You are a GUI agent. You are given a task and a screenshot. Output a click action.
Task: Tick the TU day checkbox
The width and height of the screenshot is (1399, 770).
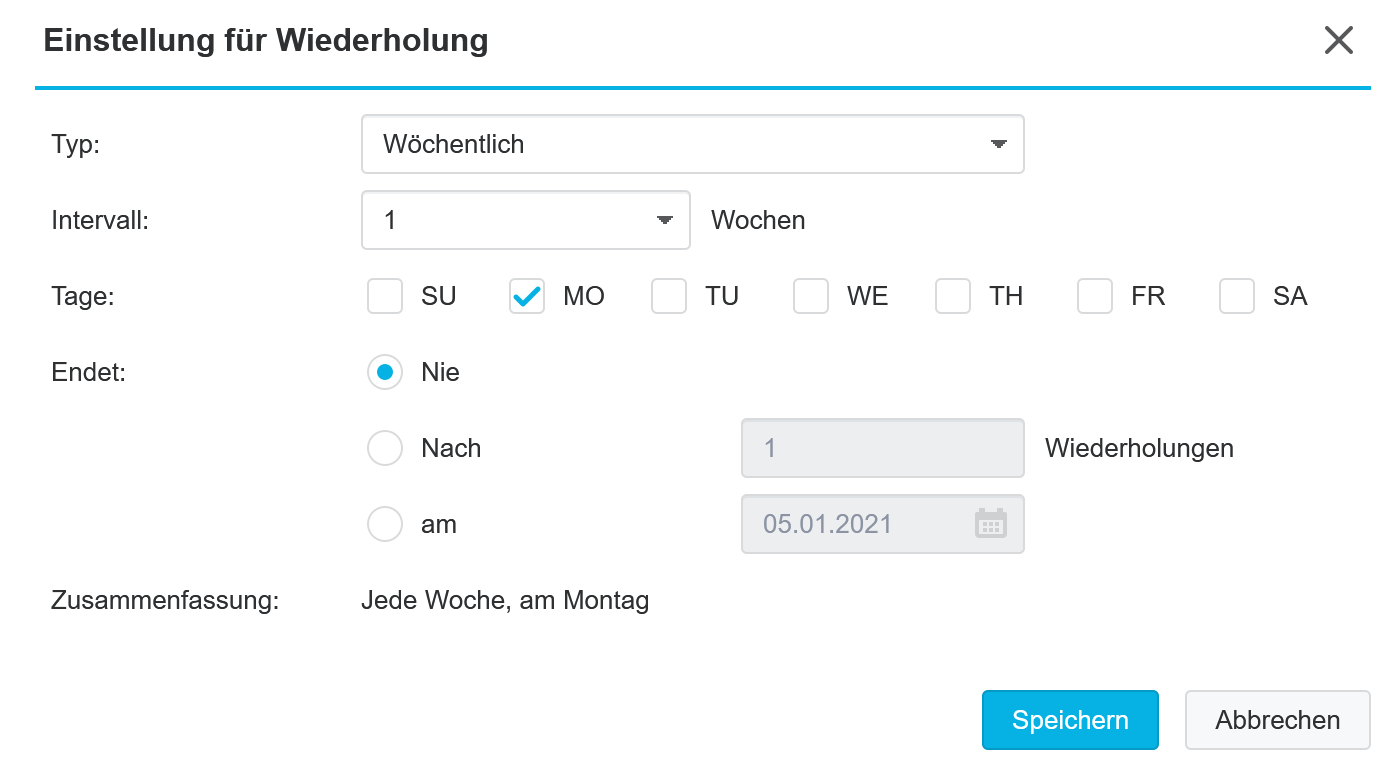(x=669, y=296)
